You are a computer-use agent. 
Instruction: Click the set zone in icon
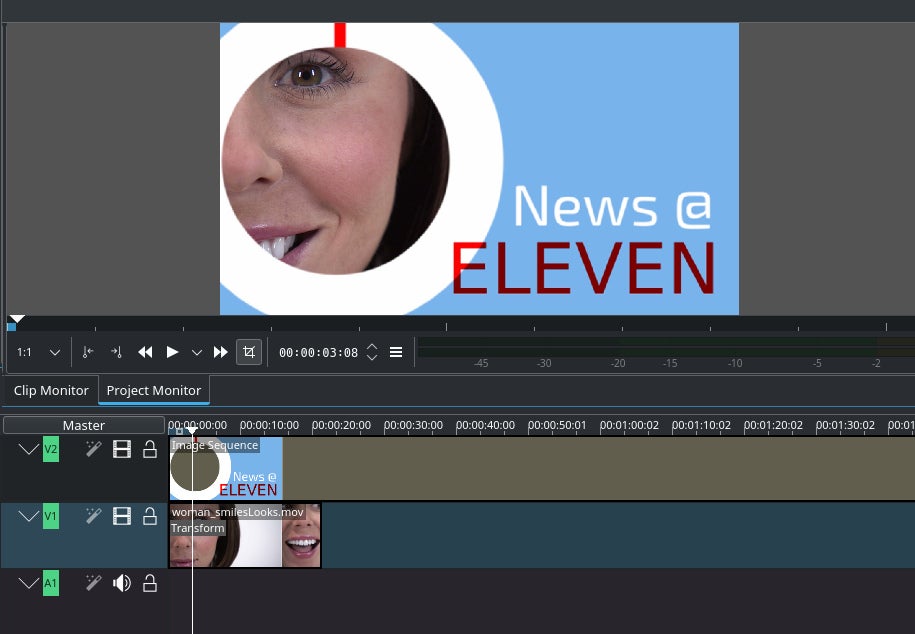89,352
